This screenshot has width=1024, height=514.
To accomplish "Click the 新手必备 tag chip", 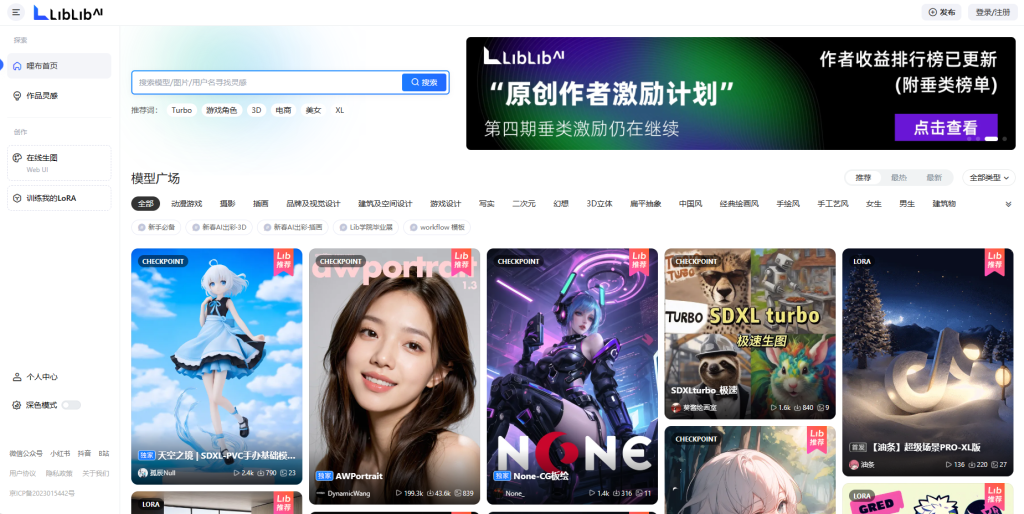I will 156,227.
